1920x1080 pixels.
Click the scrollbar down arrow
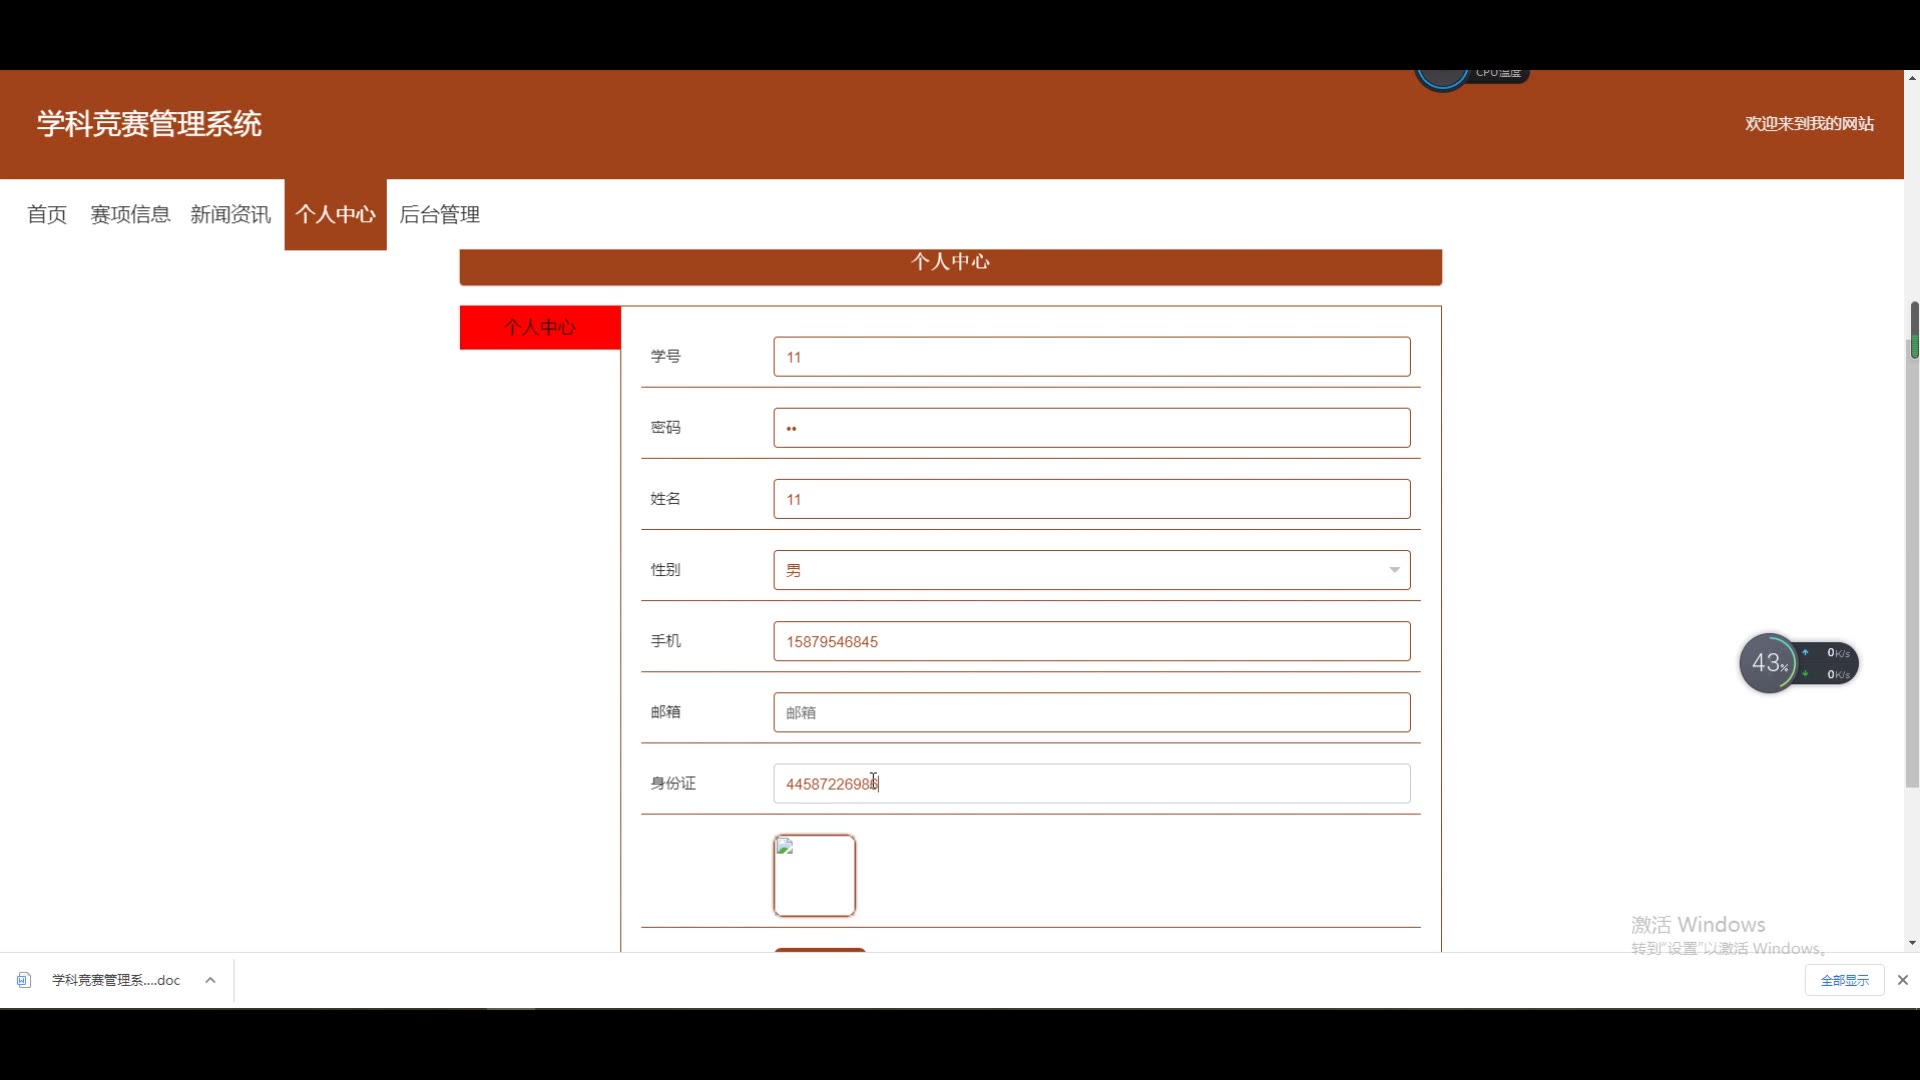(1912, 943)
